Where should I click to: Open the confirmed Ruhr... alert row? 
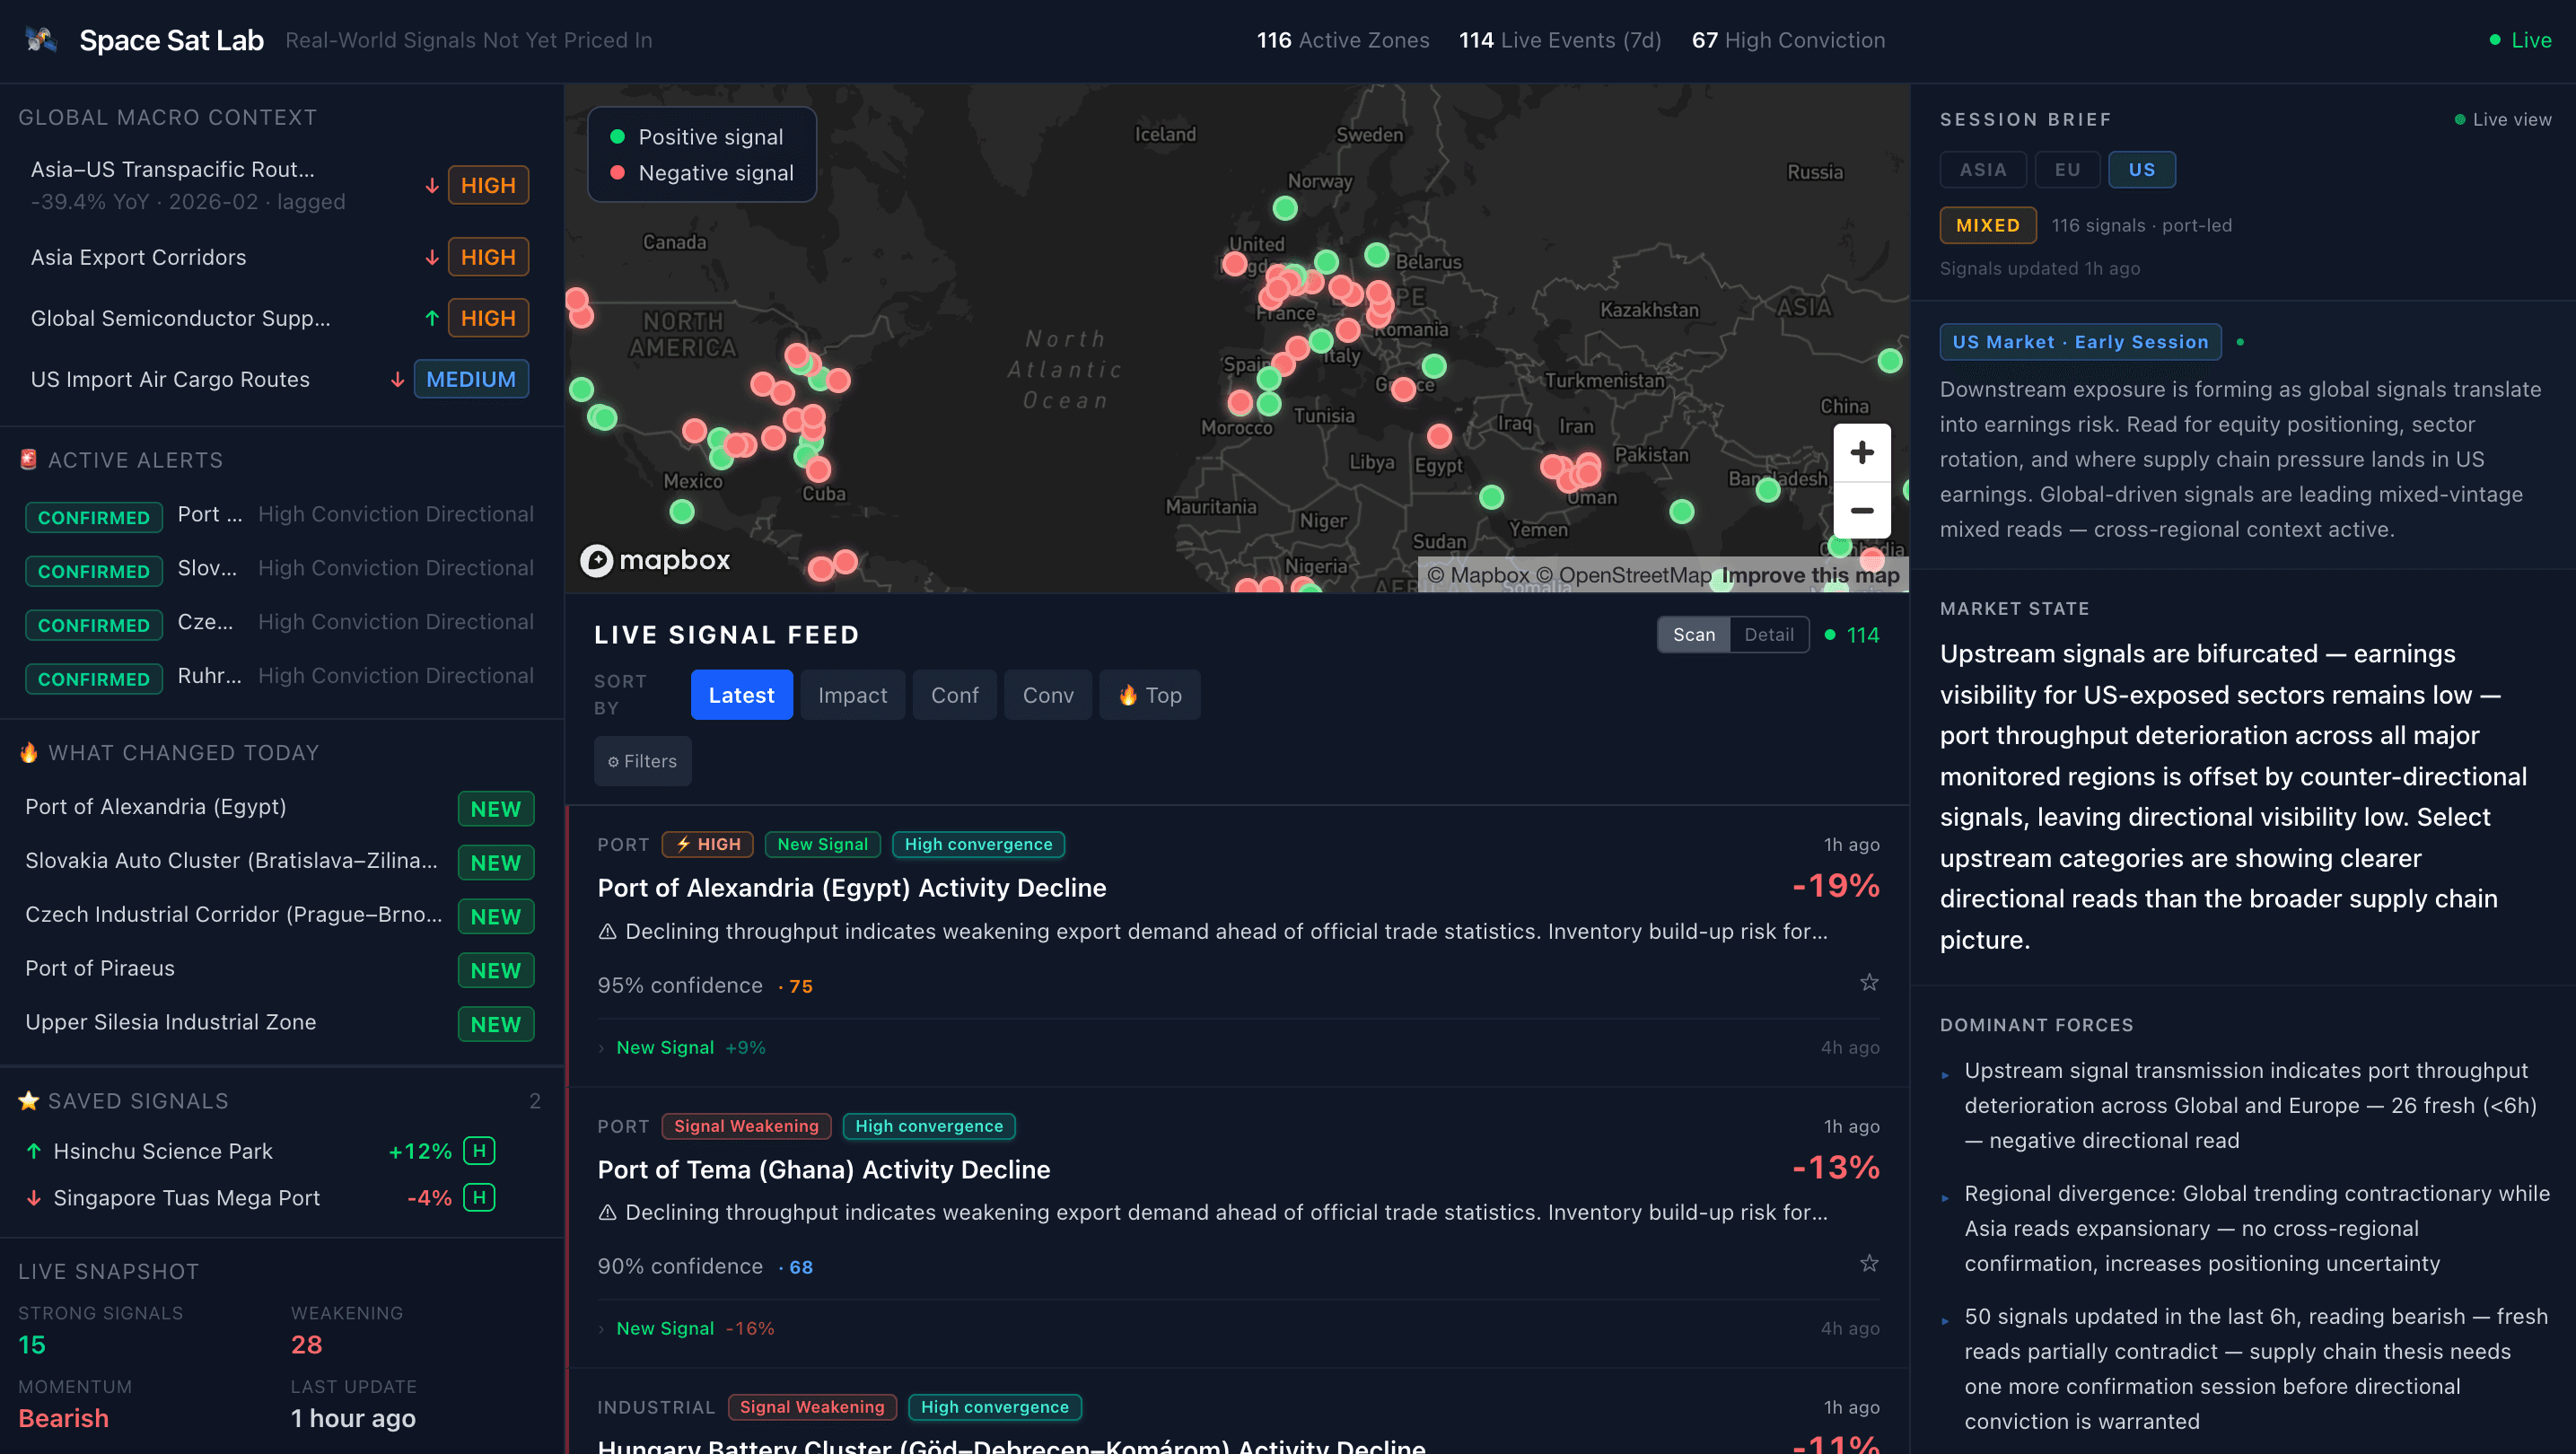280,677
